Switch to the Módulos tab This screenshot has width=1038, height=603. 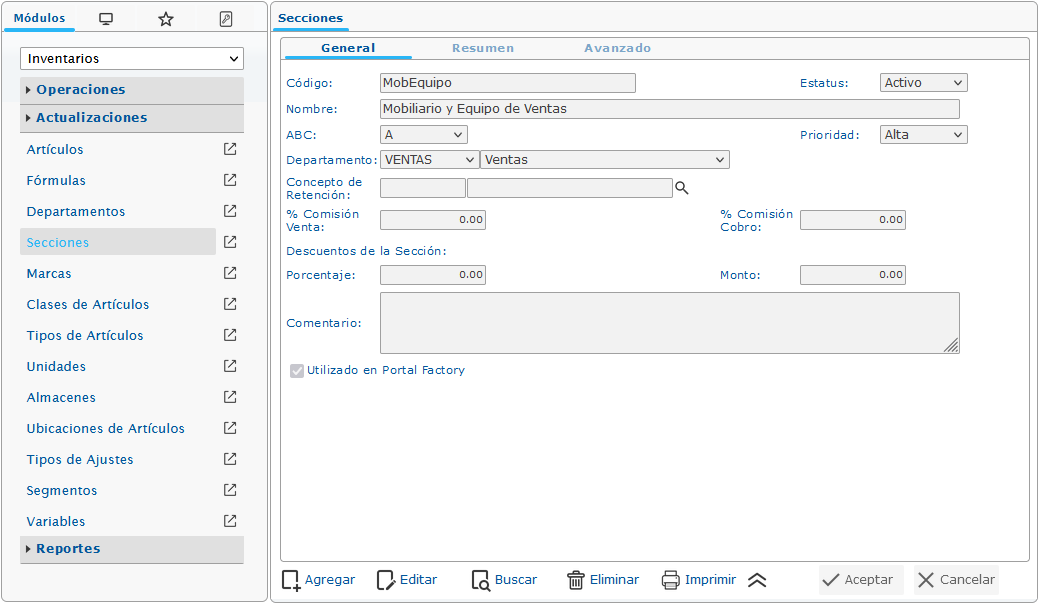(40, 19)
